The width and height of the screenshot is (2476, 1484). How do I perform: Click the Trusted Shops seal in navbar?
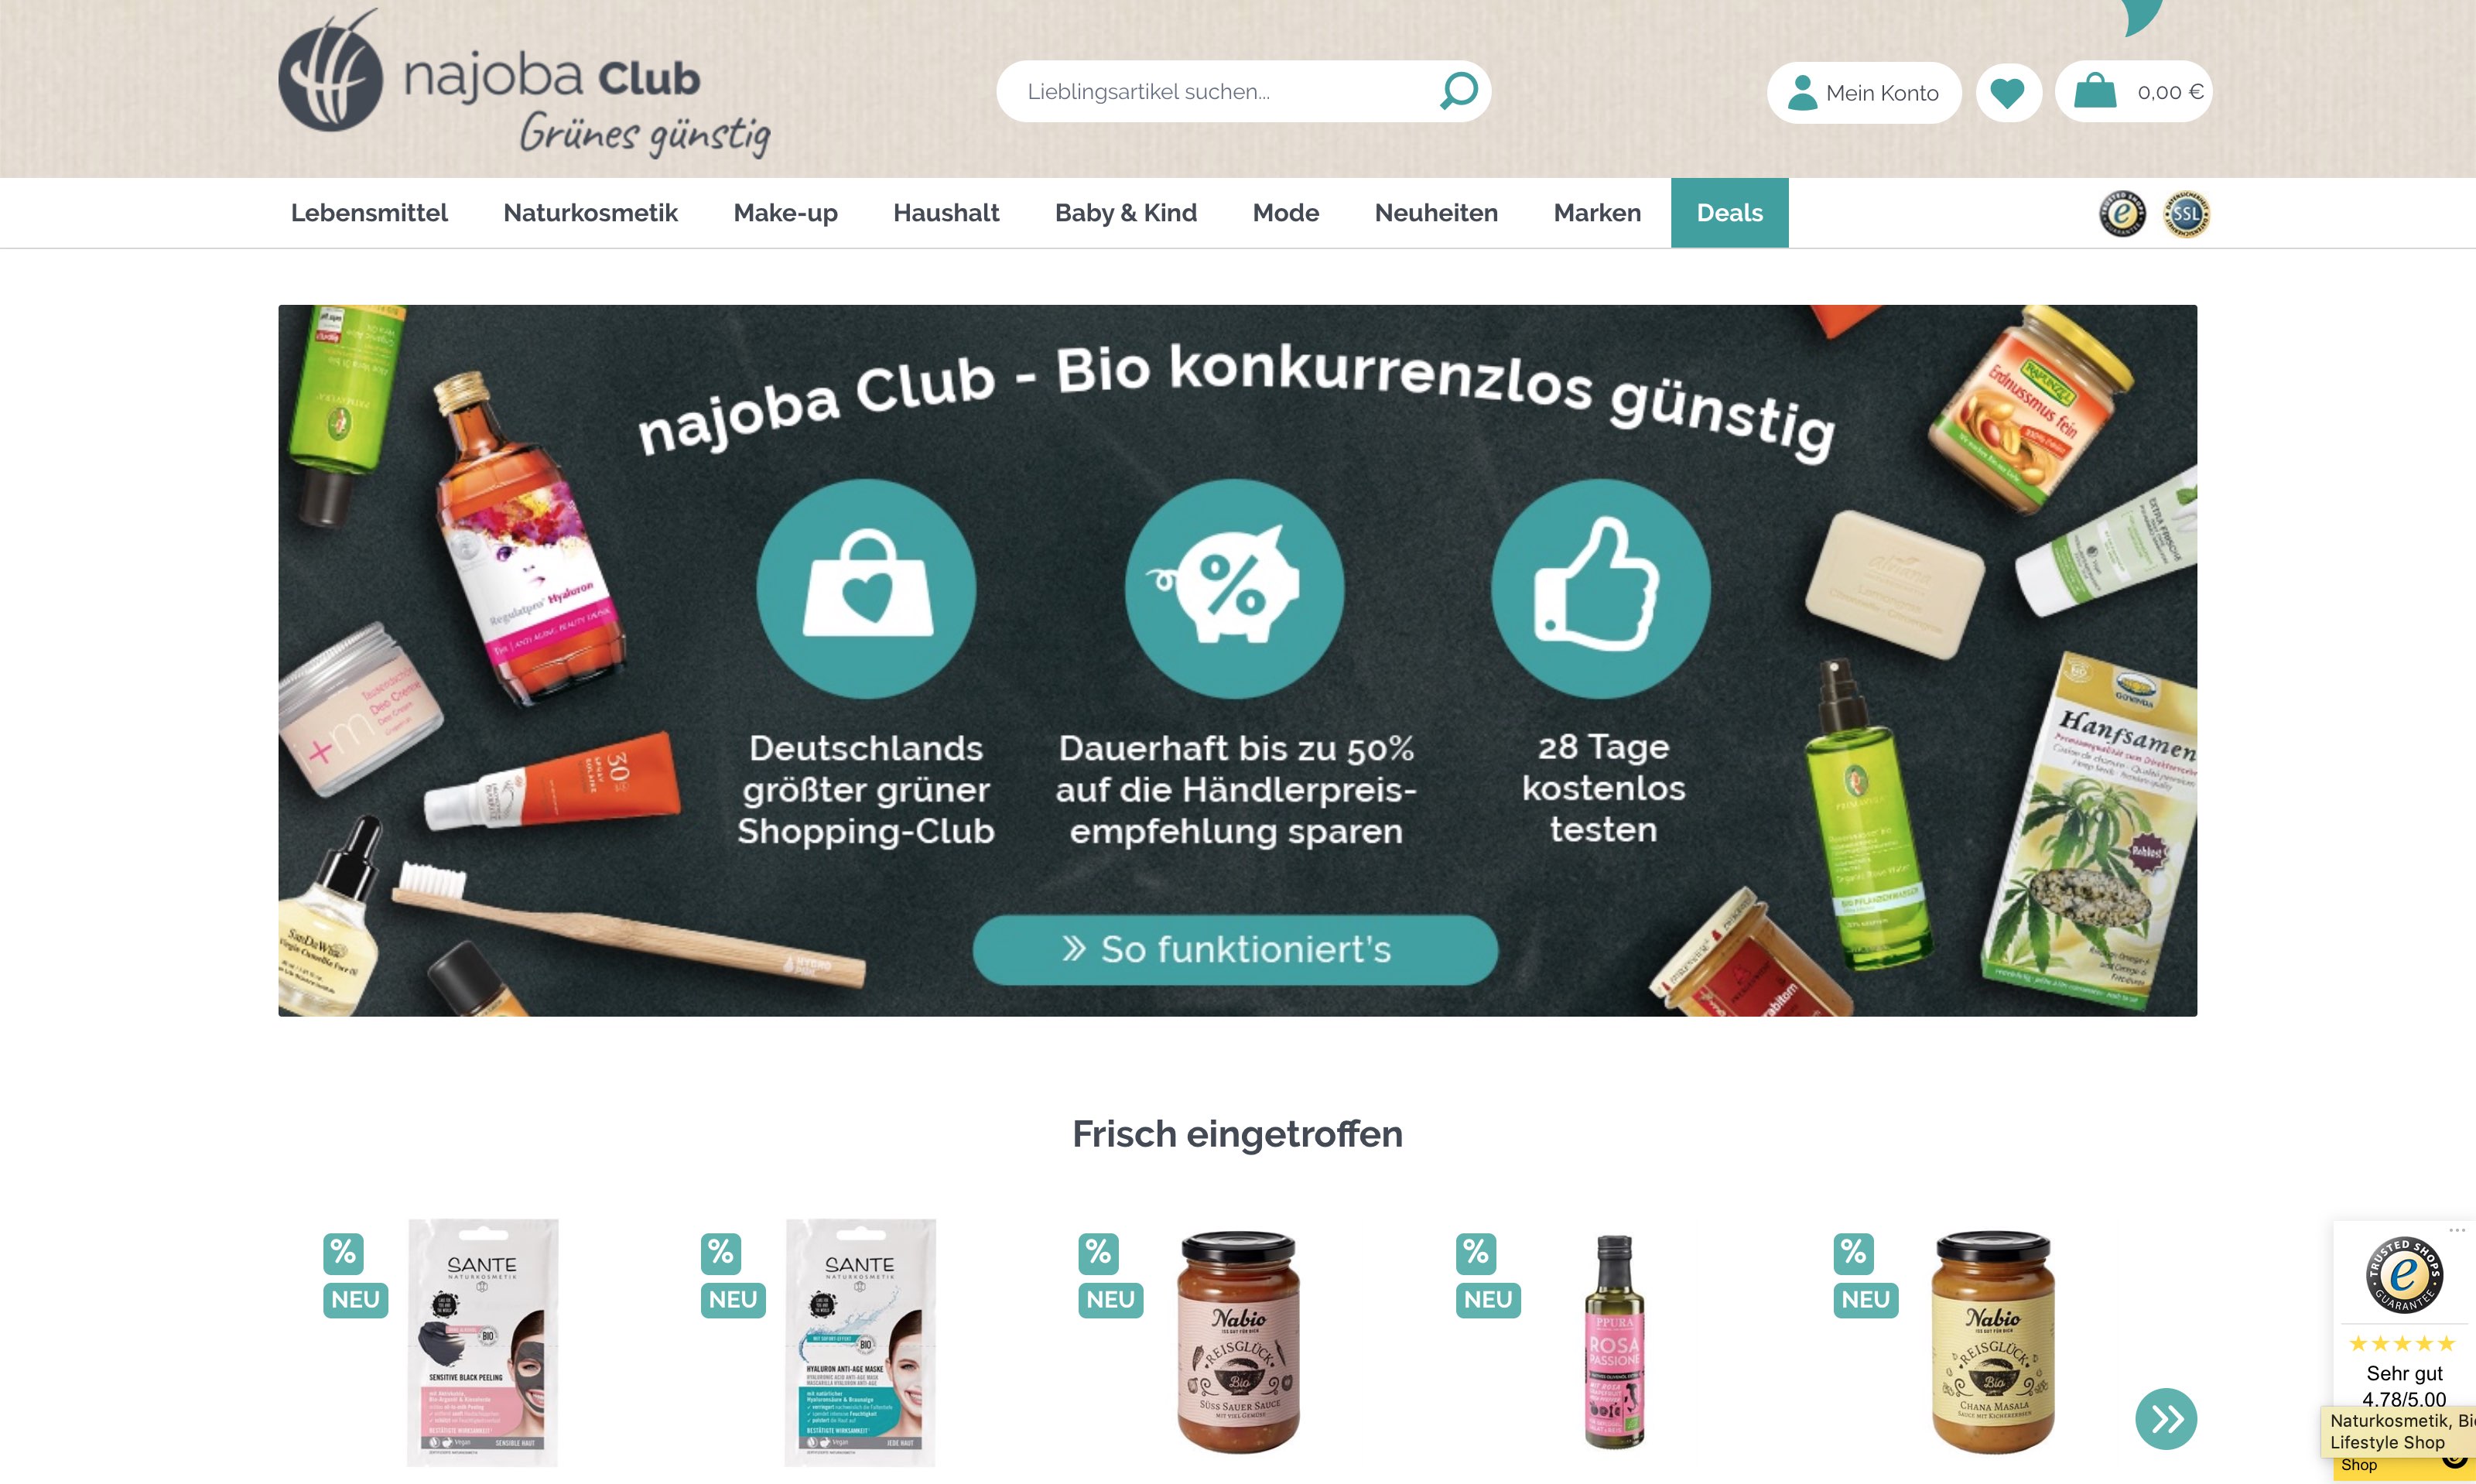(x=2121, y=213)
